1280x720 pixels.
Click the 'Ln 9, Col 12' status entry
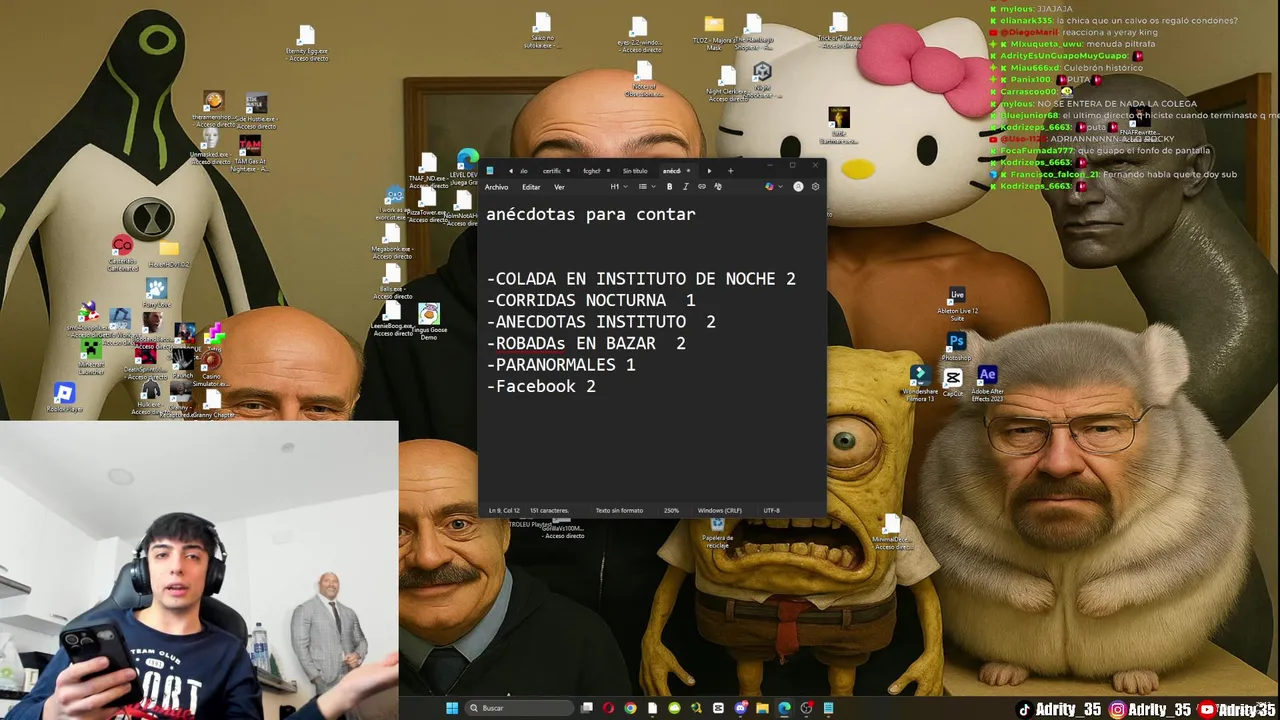(504, 510)
